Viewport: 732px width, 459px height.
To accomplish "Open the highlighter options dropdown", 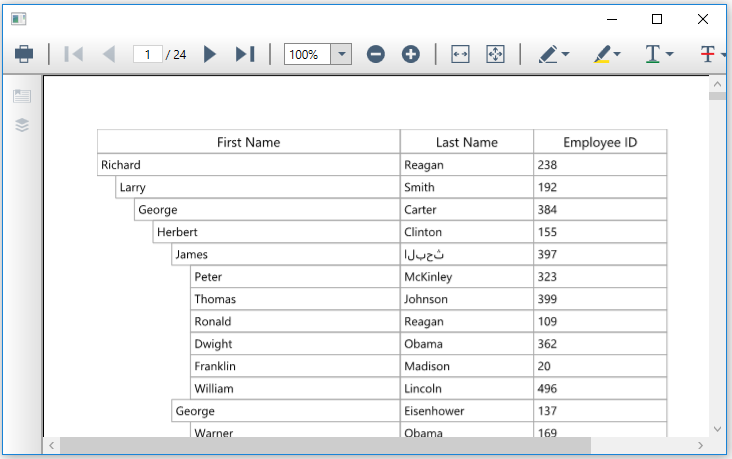I will coord(617,54).
